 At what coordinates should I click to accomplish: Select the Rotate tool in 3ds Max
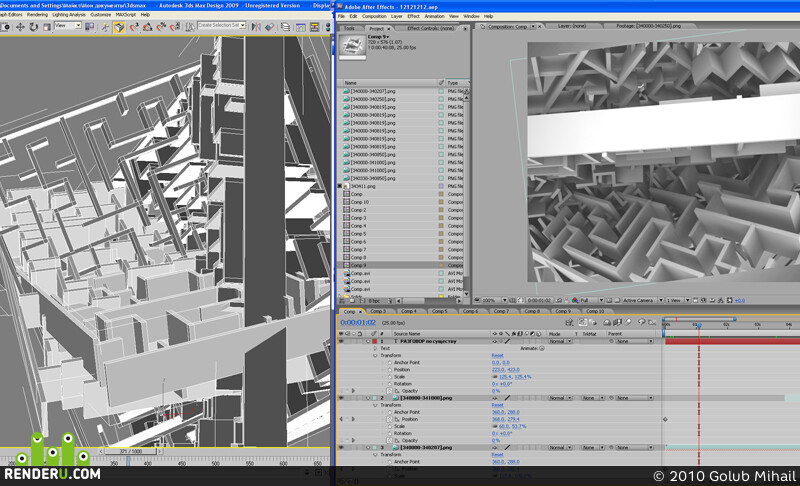coord(34,27)
